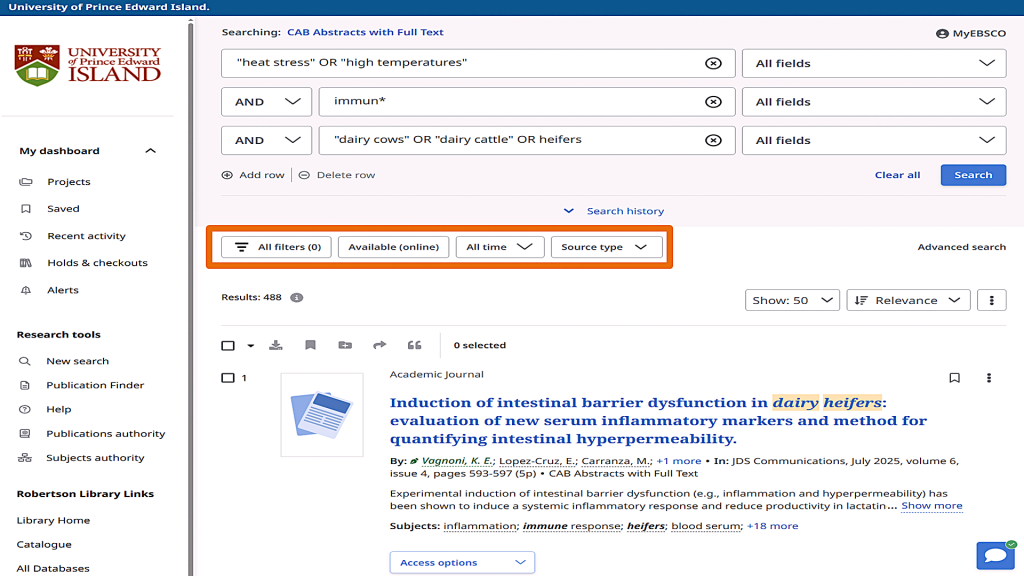Click the Advanced search link

pyautogui.click(x=961, y=247)
